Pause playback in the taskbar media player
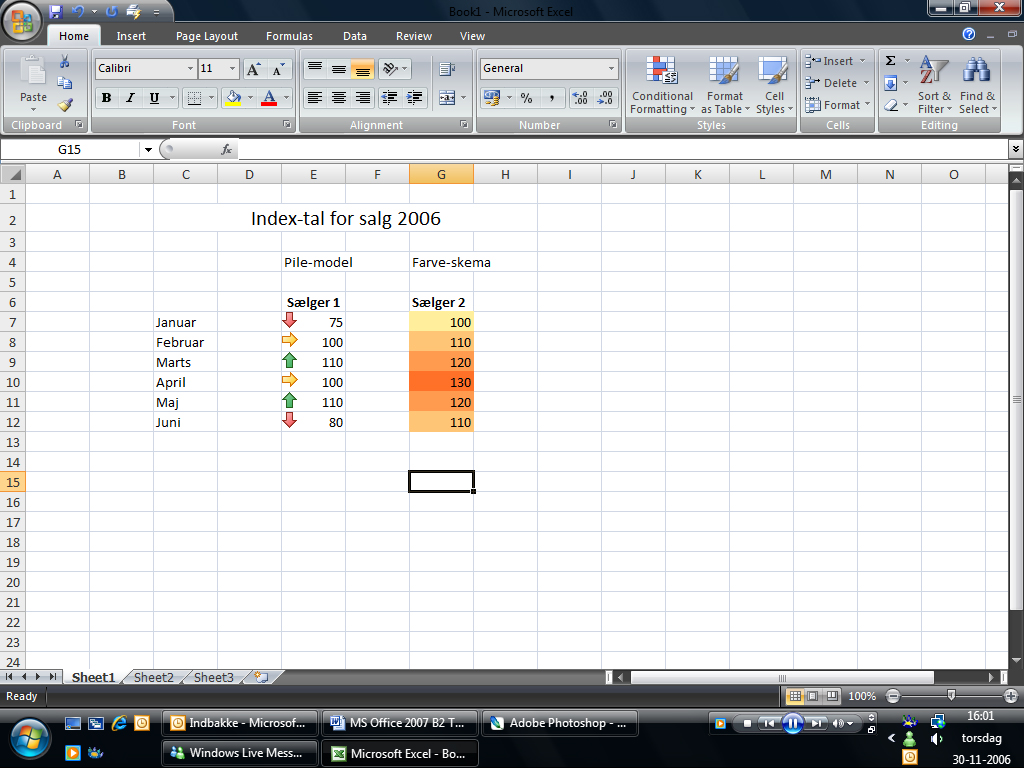This screenshot has width=1024, height=768. pos(792,723)
